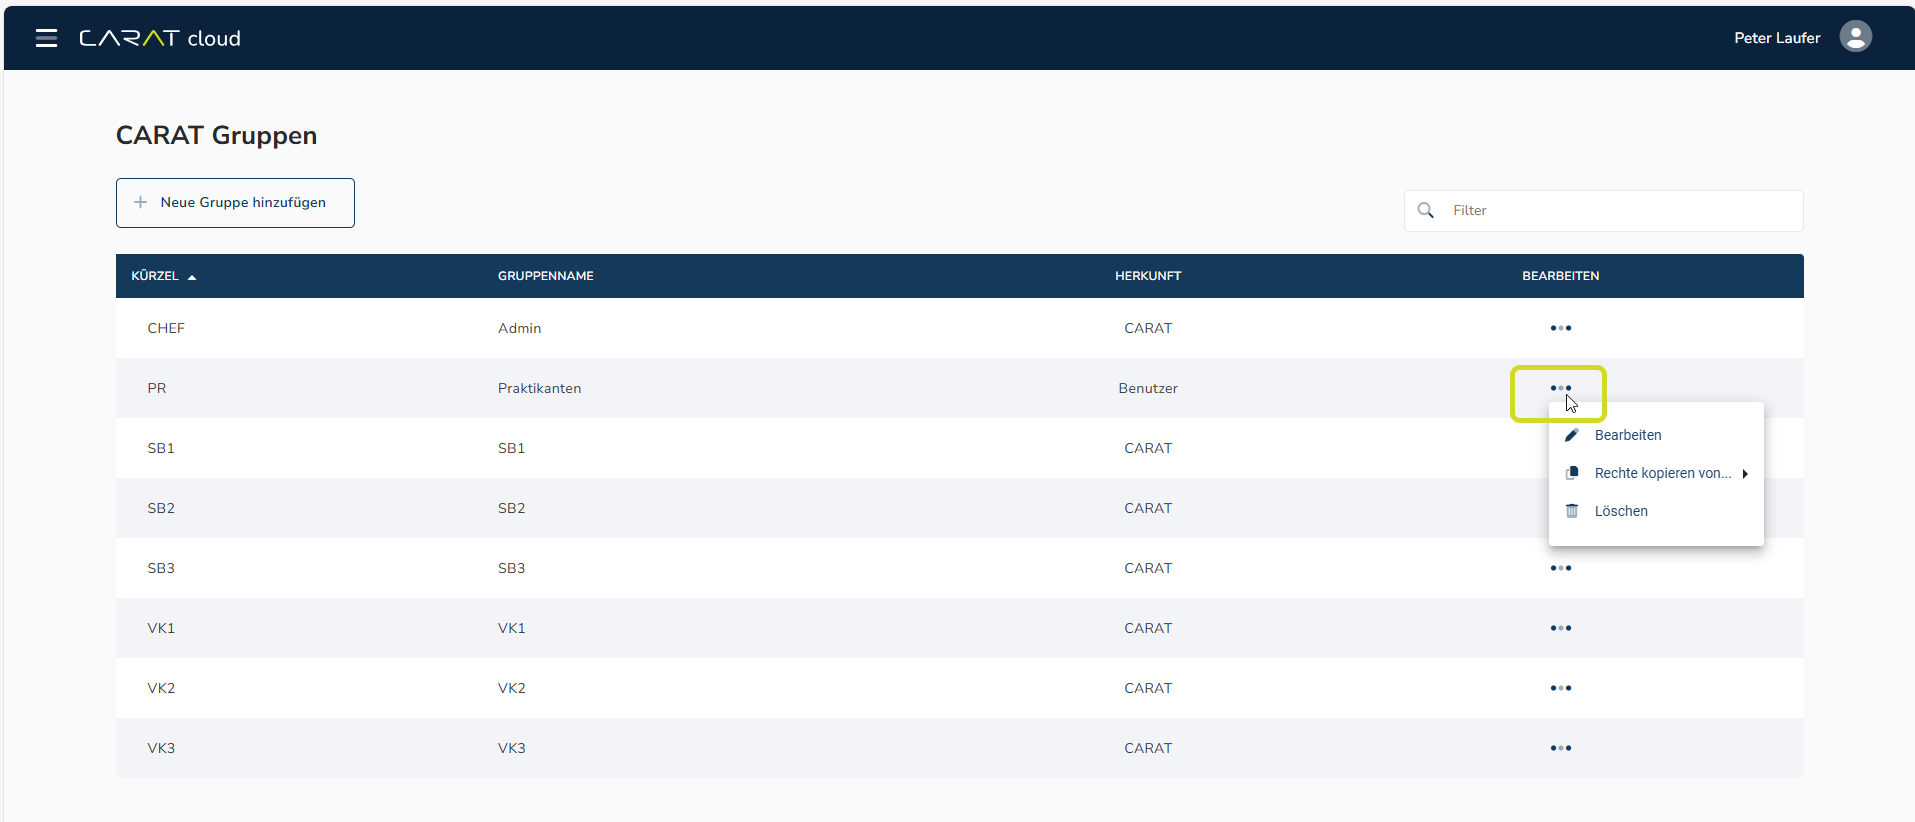Expand the submenu arrow of Rechte kopieren von
1915x822 pixels.
[1745, 474]
